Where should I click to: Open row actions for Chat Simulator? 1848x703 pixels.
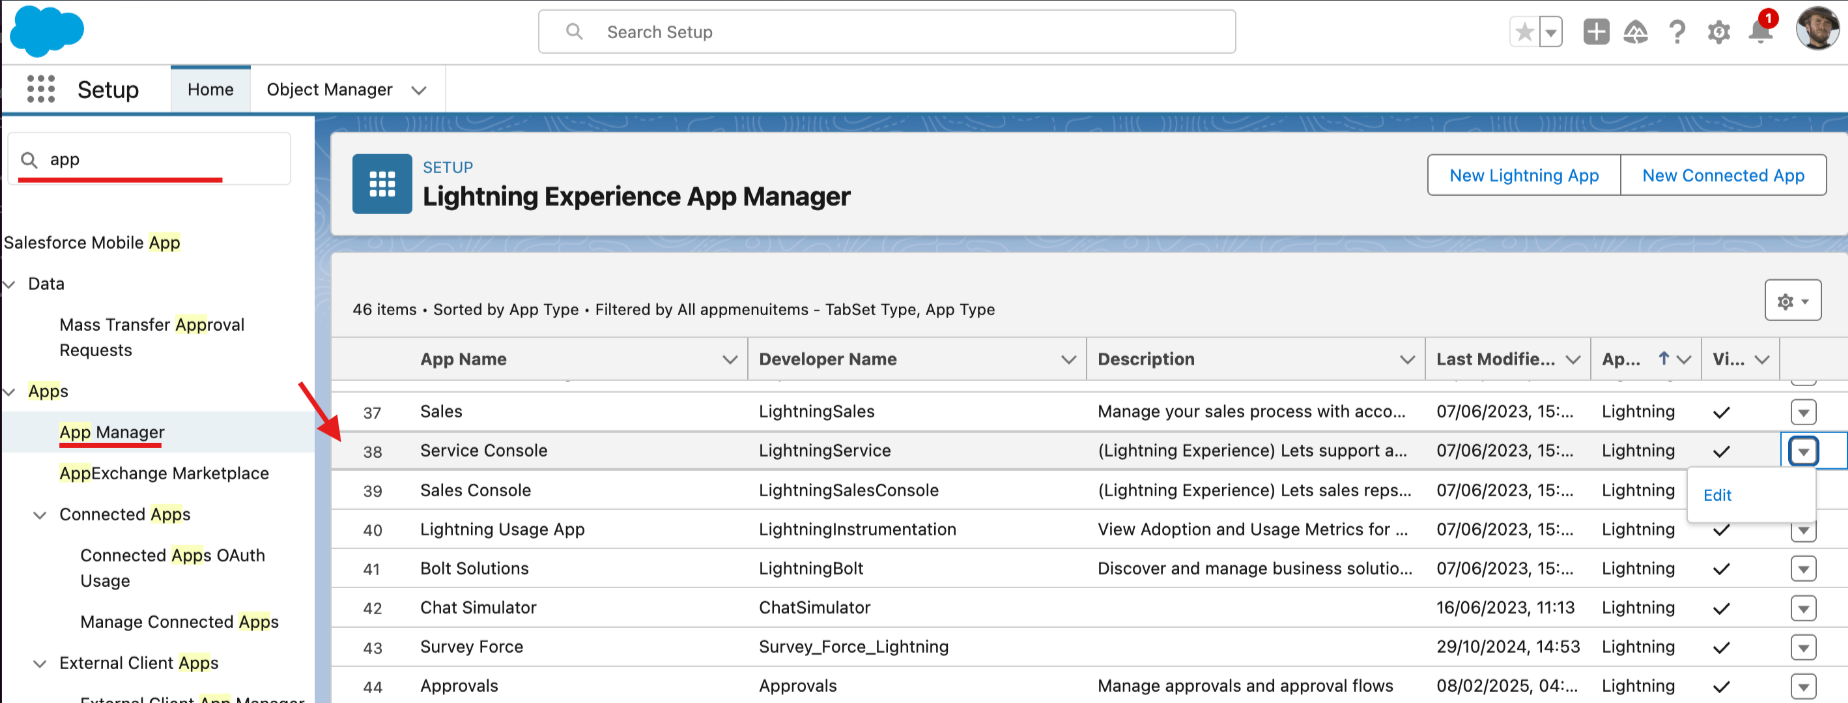coord(1803,608)
